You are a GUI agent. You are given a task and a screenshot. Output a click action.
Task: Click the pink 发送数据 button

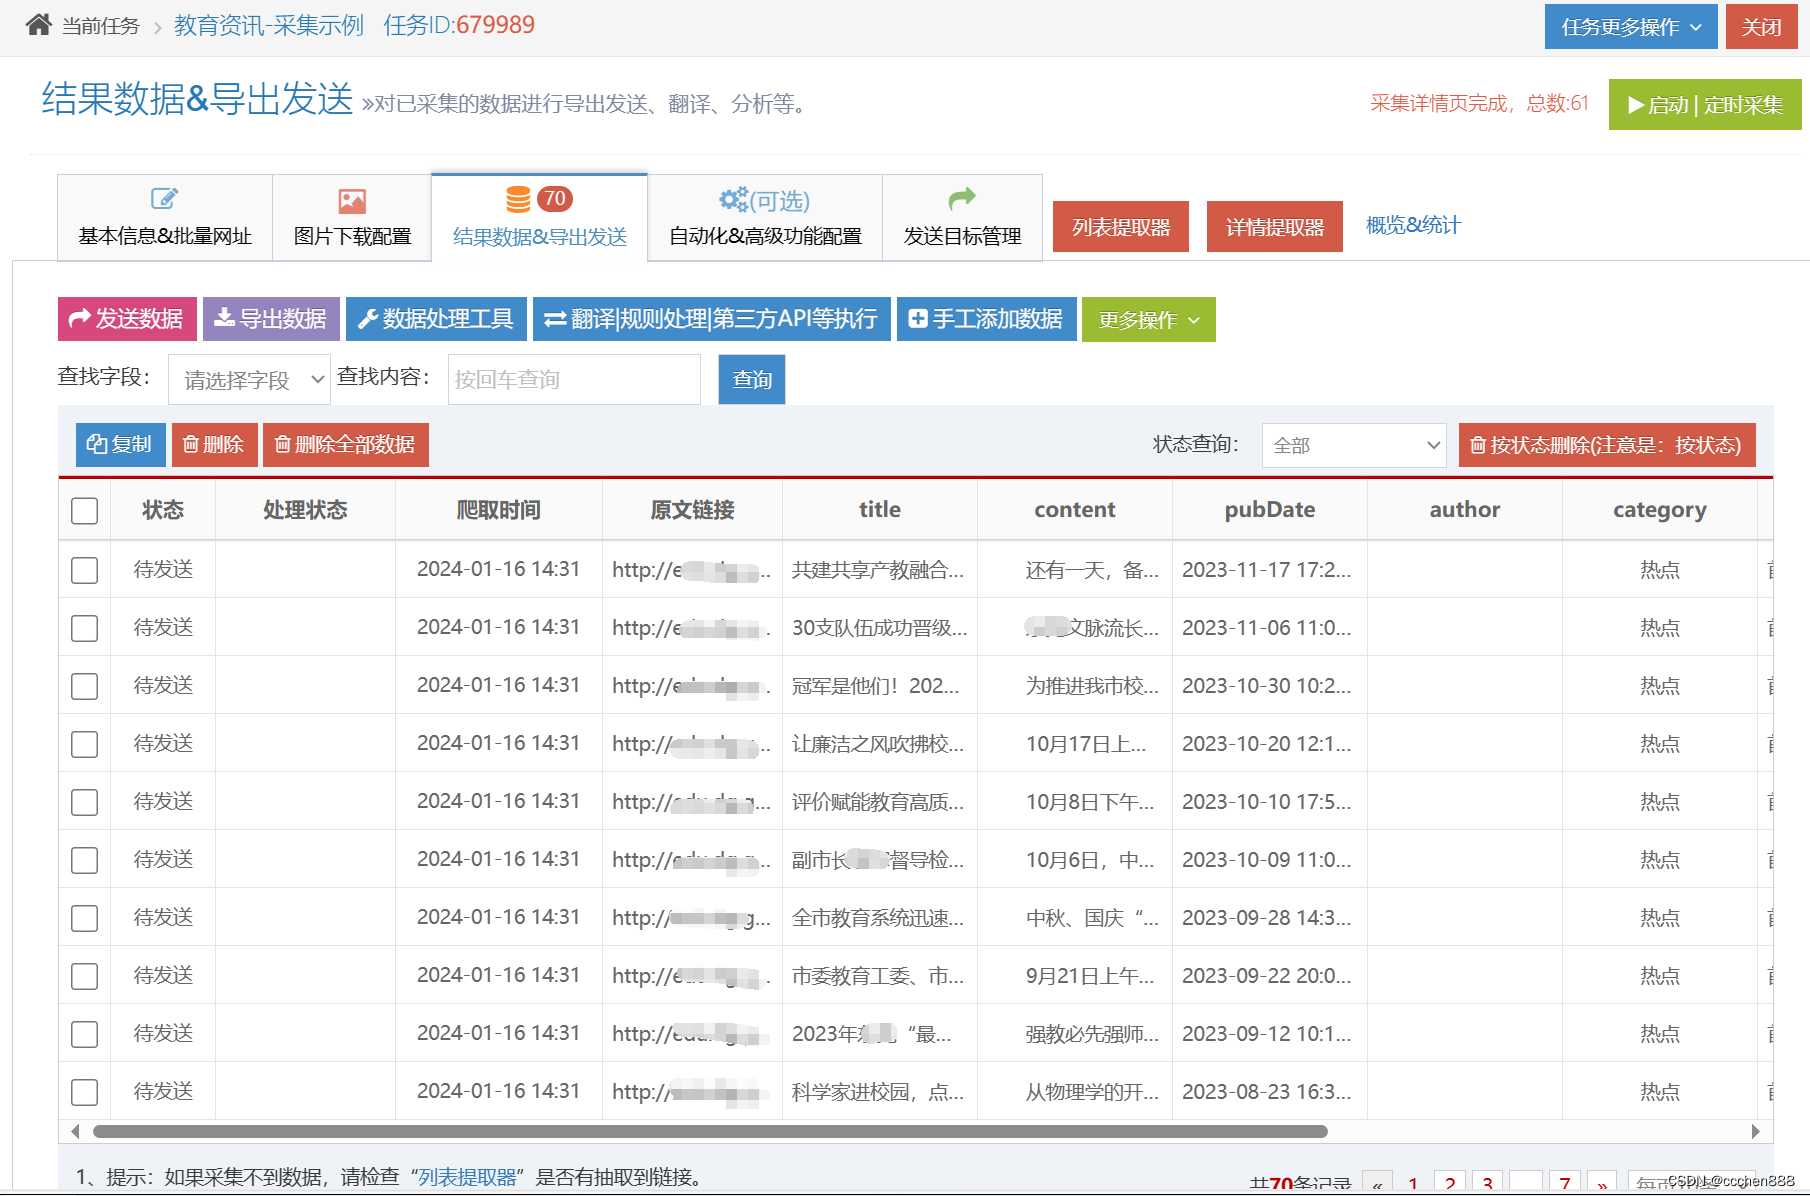[127, 319]
